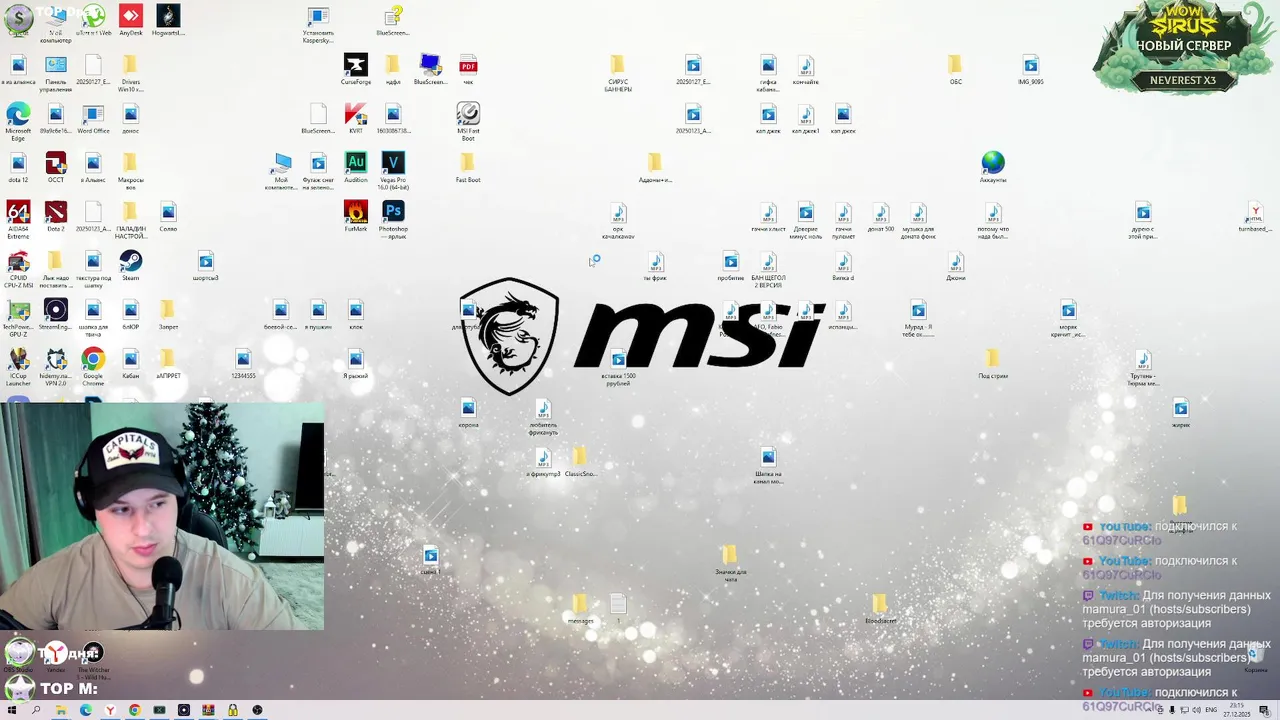Select the жирик video file
The height and width of the screenshot is (720, 1280).
1181,412
